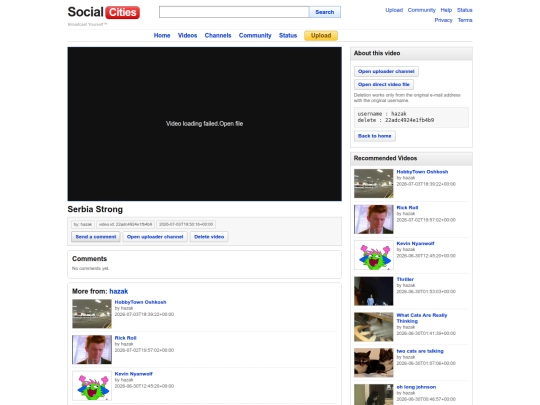
Task: Open What Cats Are Really Thinking thumbnail
Action: tap(374, 327)
